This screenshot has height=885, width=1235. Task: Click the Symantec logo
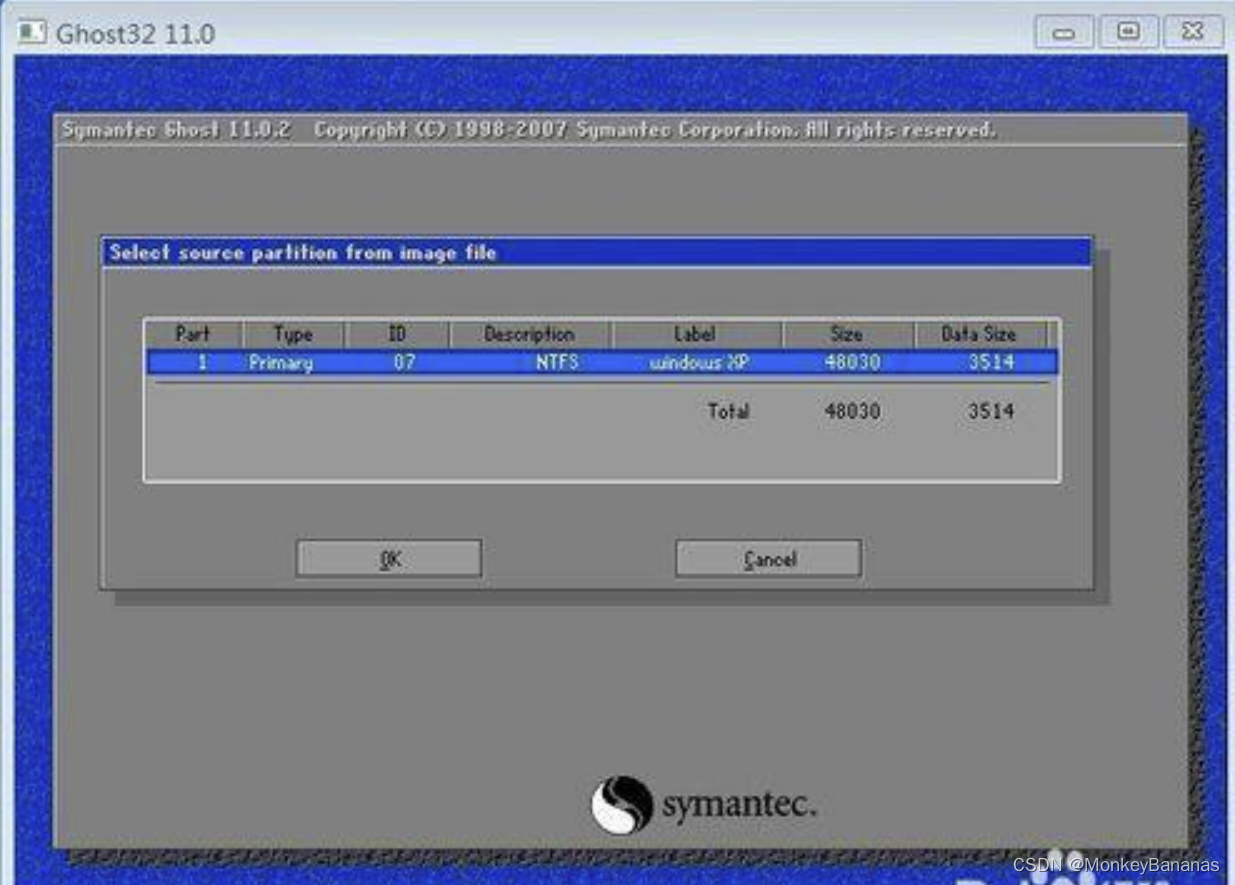point(703,805)
